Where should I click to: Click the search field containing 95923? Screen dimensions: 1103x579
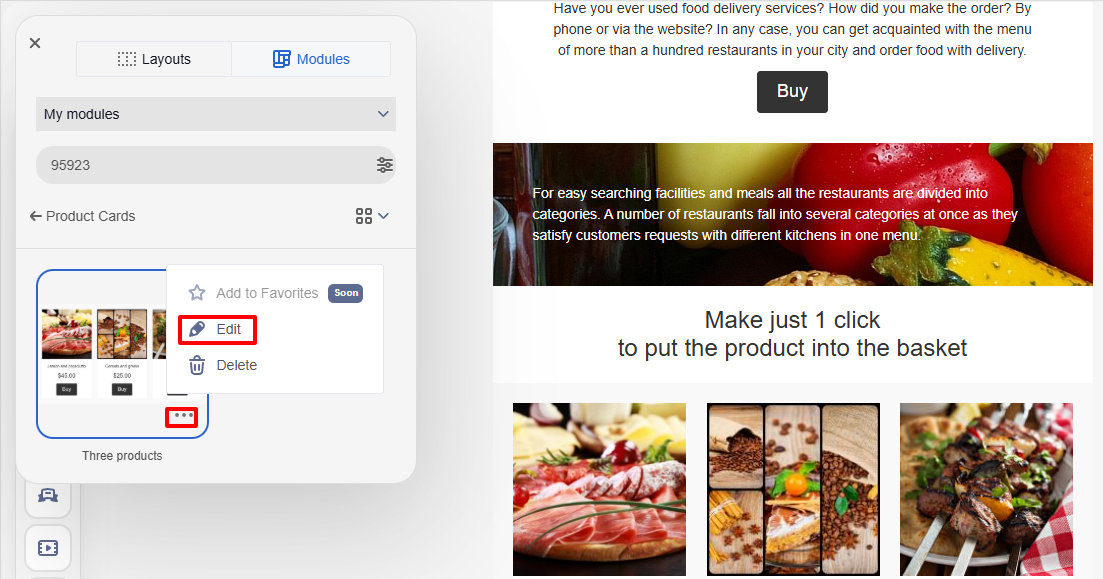[204, 165]
